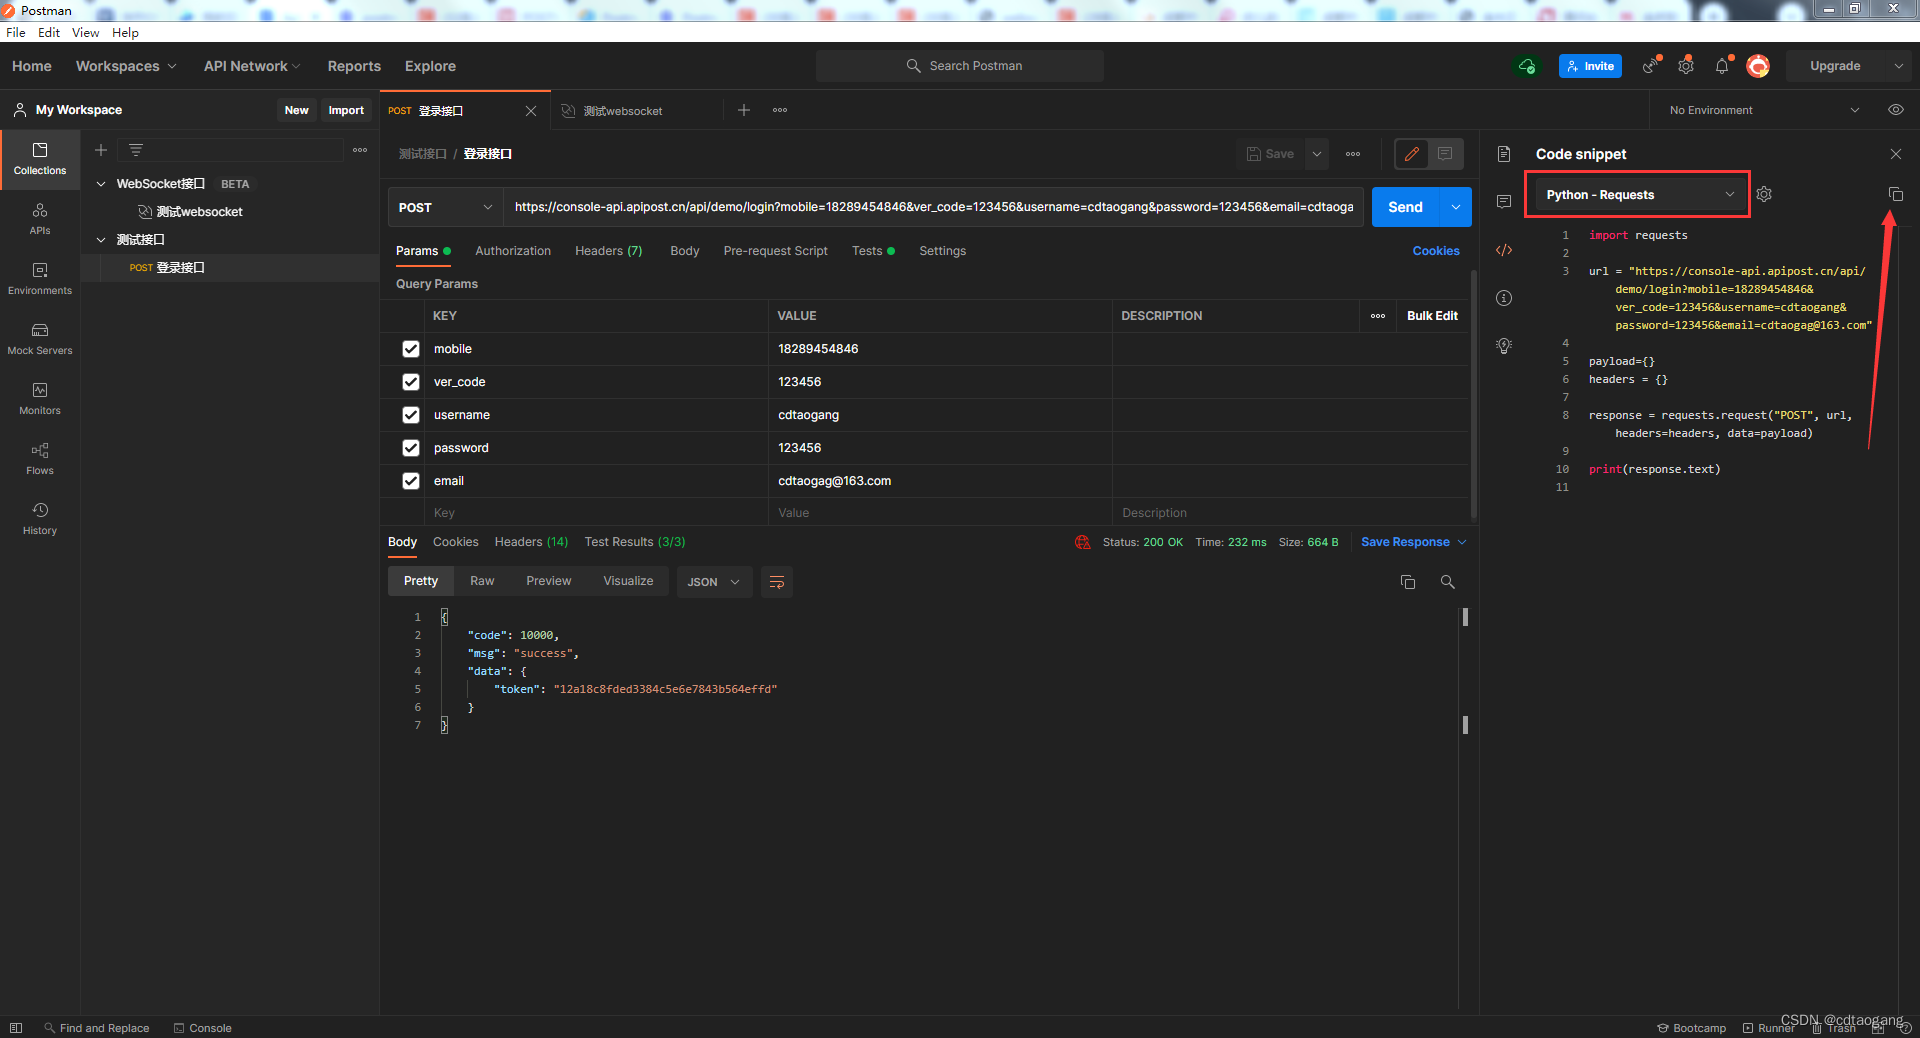Image resolution: width=1920 pixels, height=1038 pixels.
Task: Copy the response body with copy icon
Action: pos(1408,582)
